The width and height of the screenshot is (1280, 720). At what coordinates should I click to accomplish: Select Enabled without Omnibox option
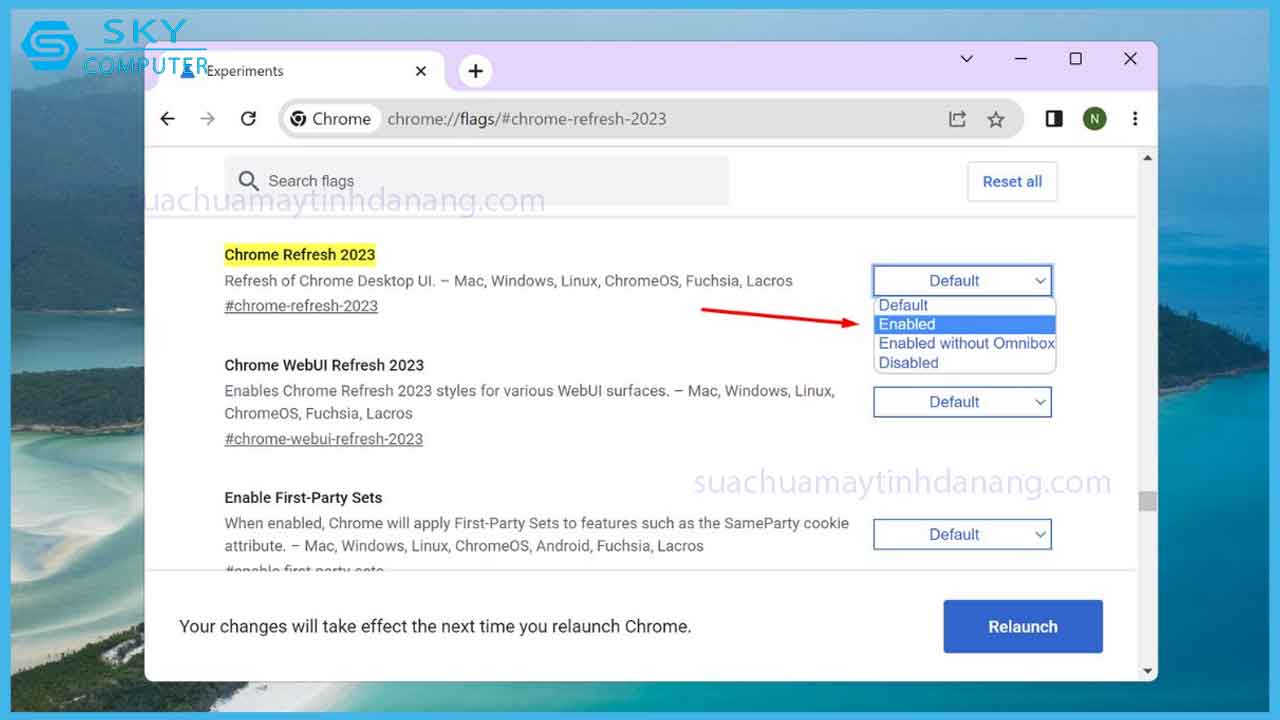click(x=965, y=343)
